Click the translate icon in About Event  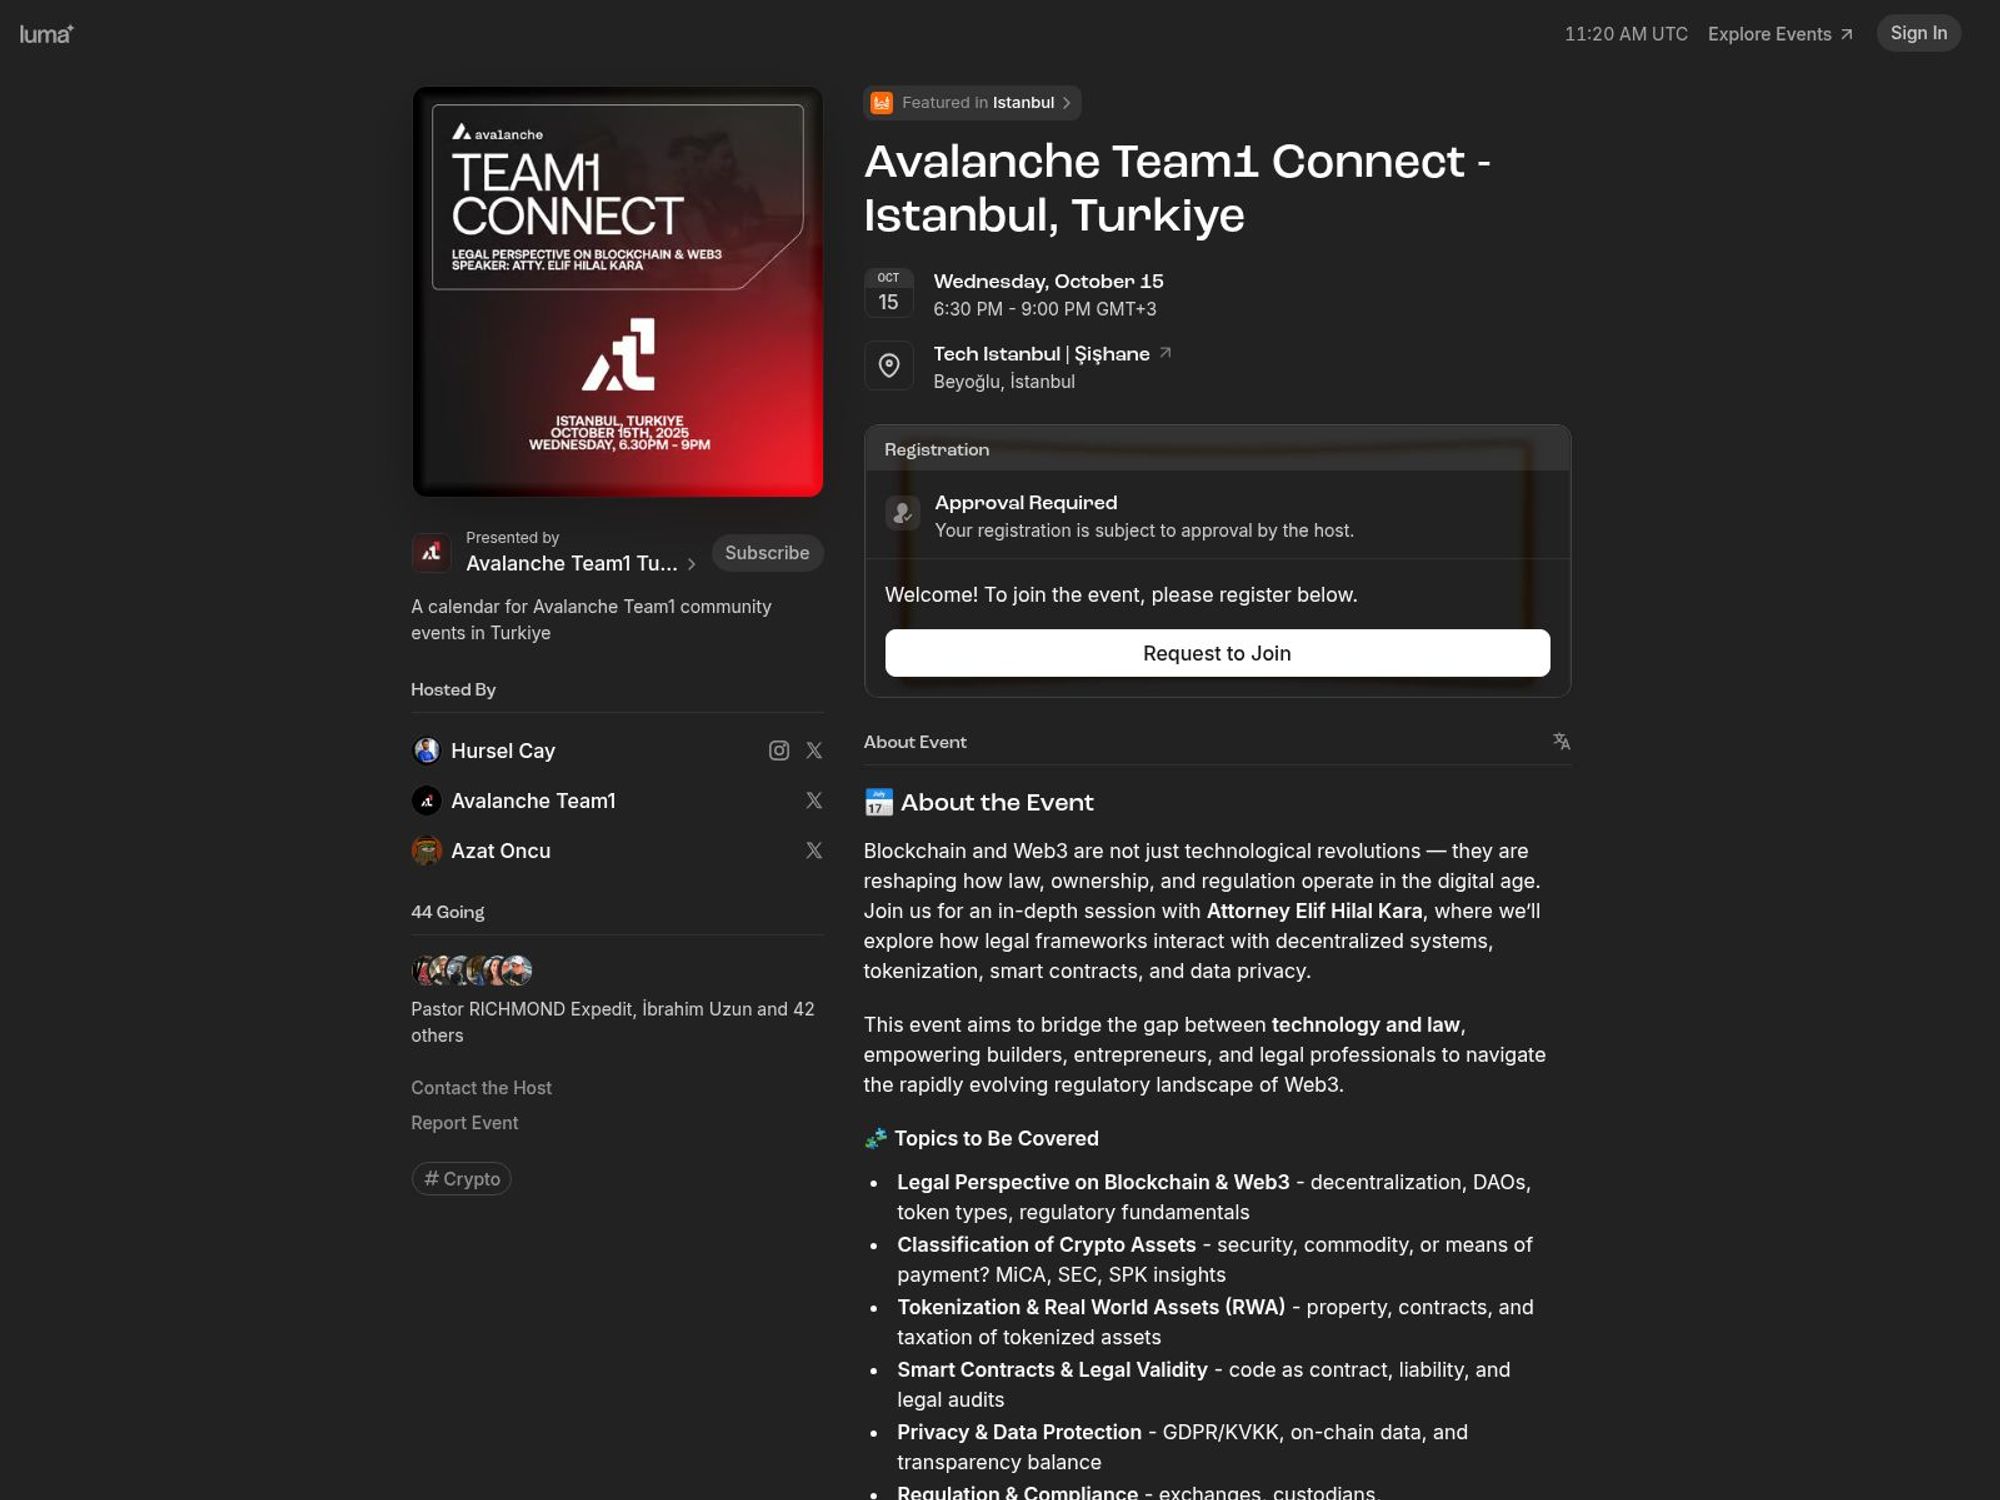pos(1561,741)
